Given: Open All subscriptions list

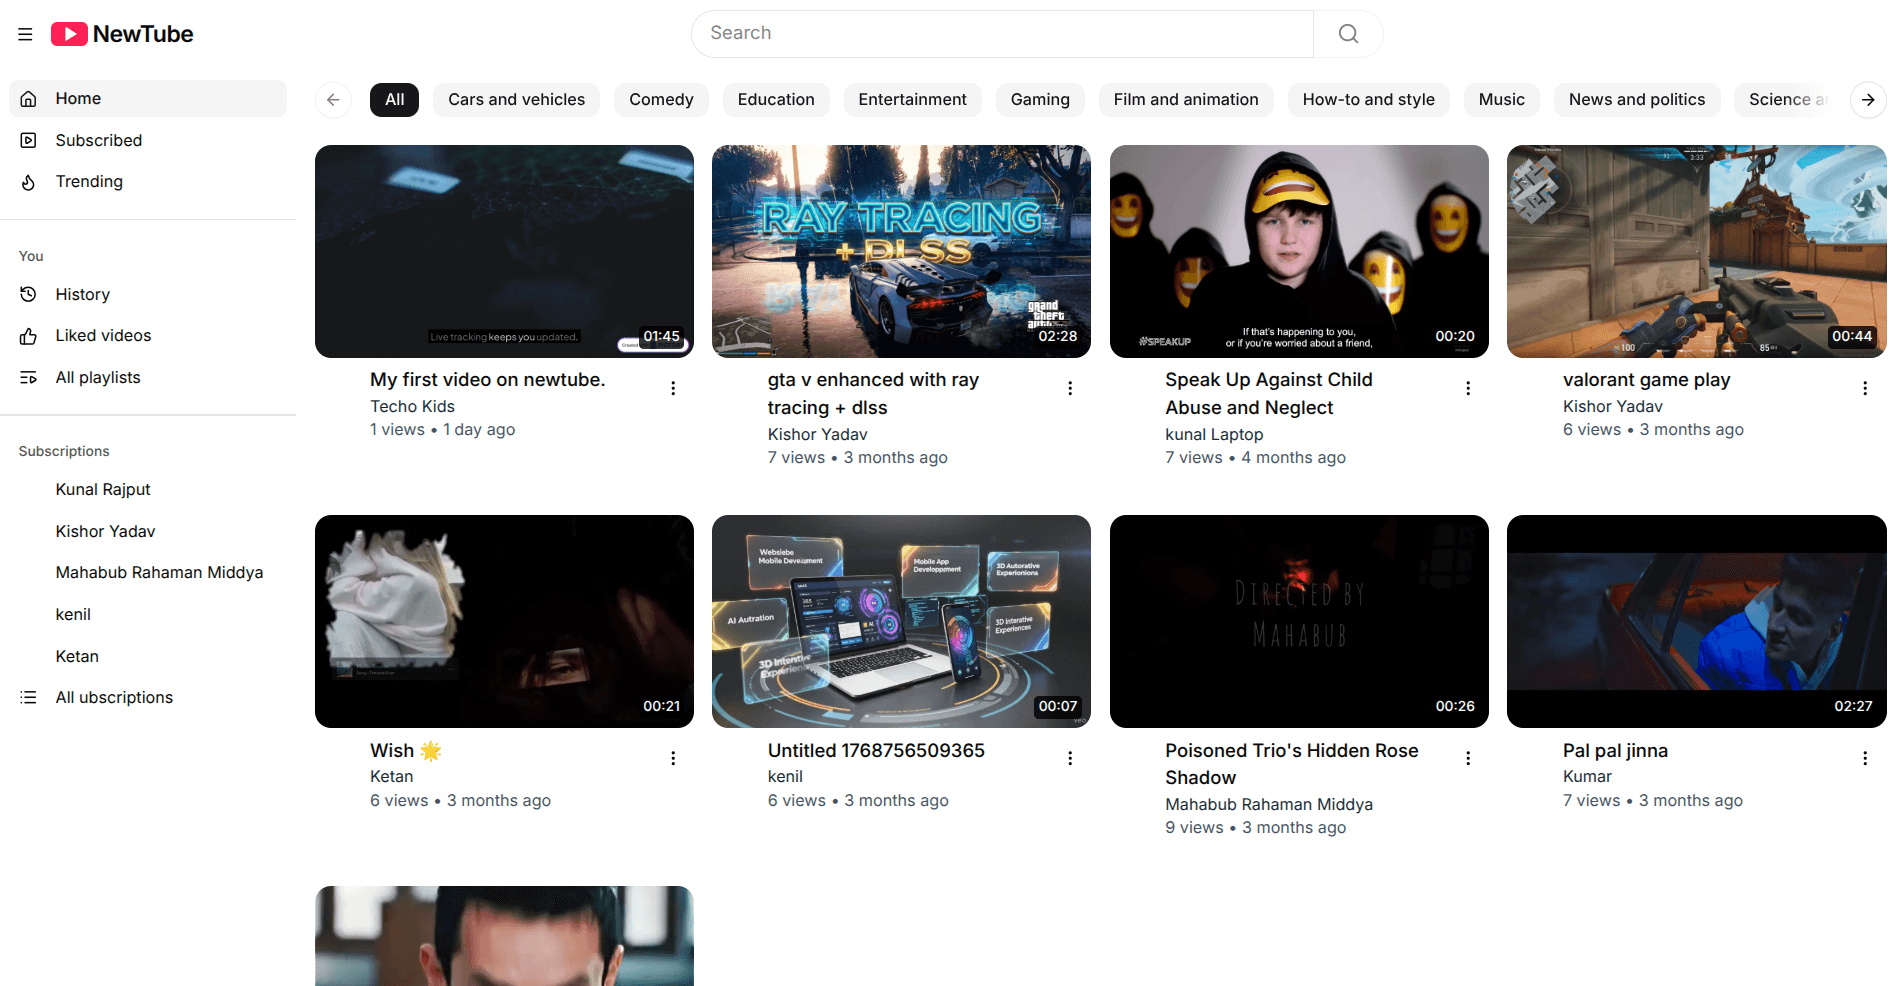Looking at the screenshot, I should point(148,697).
